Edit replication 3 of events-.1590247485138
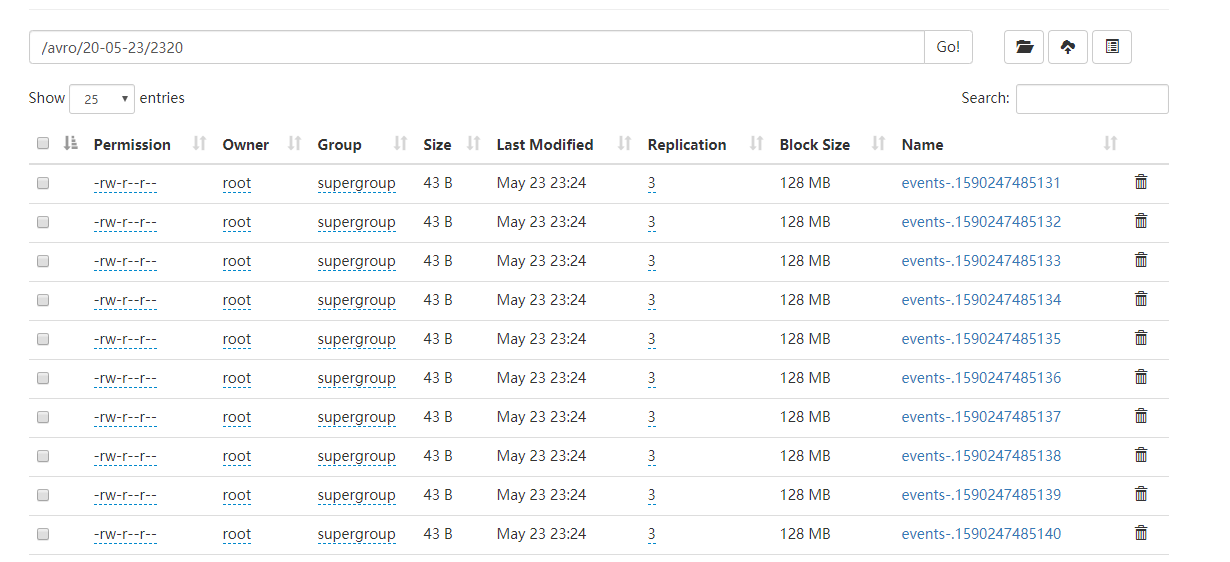Screen dimensions: 1230x562 pyautogui.click(x=652, y=456)
